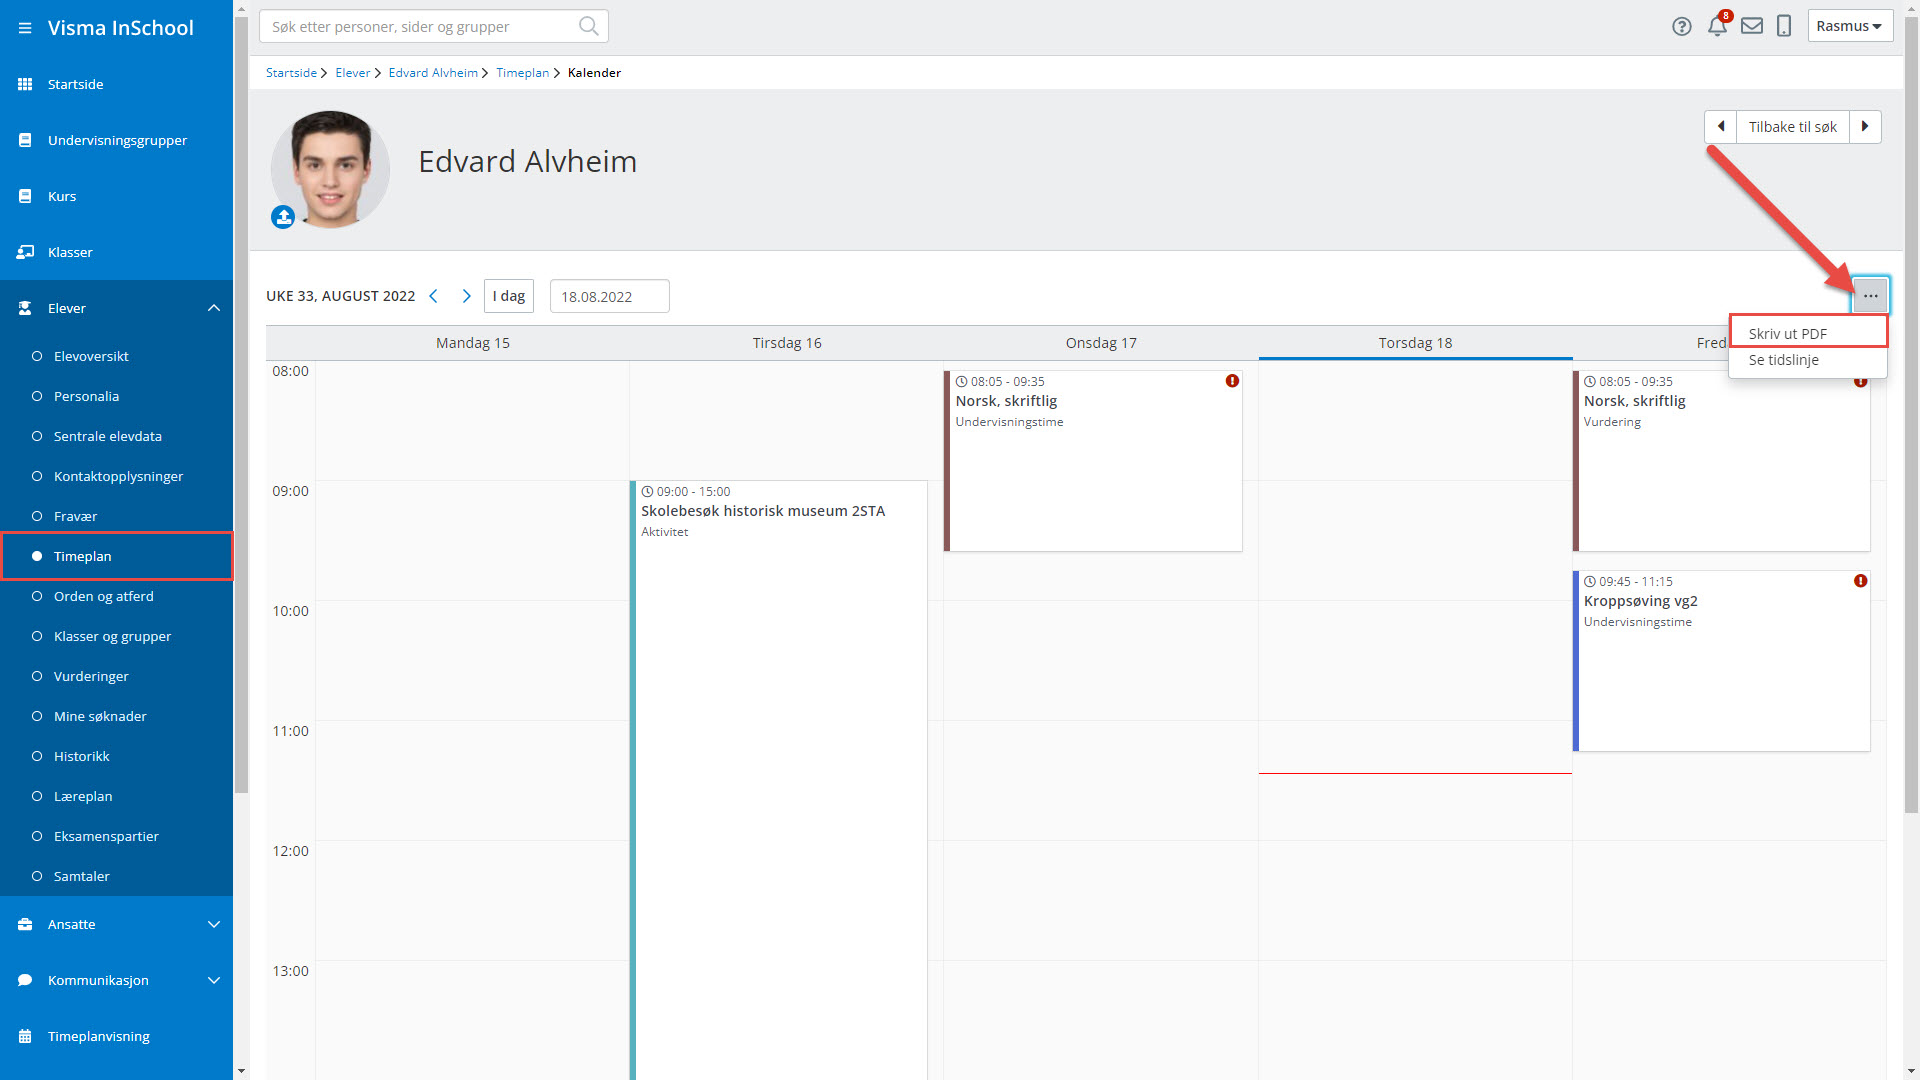
Task: Click the date field showing 18.08.2022
Action: click(x=609, y=297)
